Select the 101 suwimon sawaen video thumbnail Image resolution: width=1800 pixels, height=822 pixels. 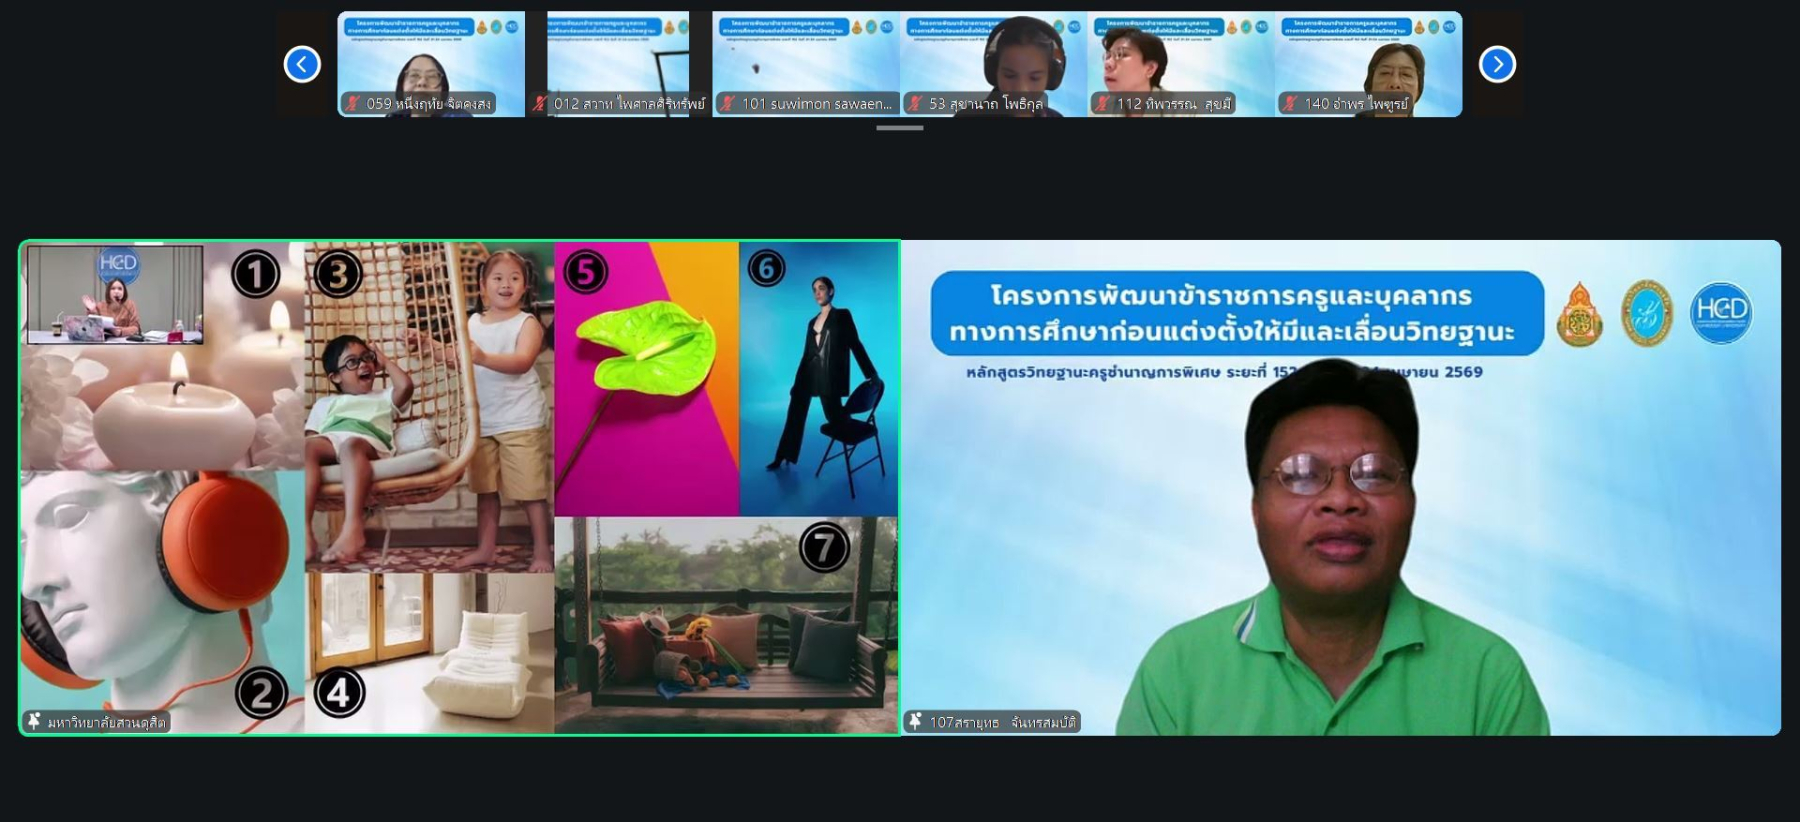tap(805, 55)
